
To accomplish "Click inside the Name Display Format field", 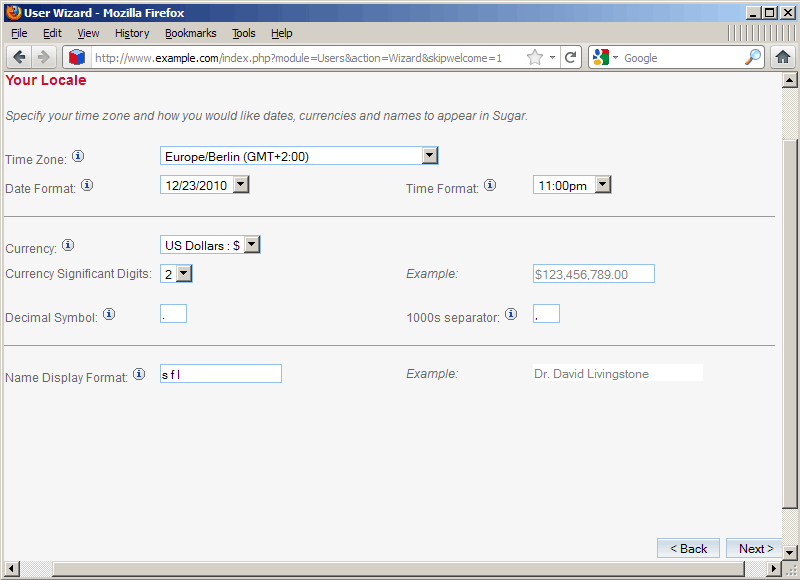I will [x=220, y=373].
